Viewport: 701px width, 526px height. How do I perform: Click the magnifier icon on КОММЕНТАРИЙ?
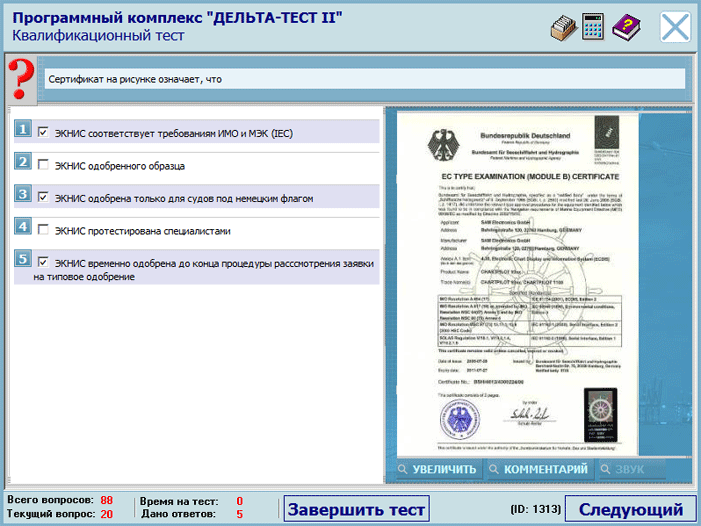tap(494, 469)
